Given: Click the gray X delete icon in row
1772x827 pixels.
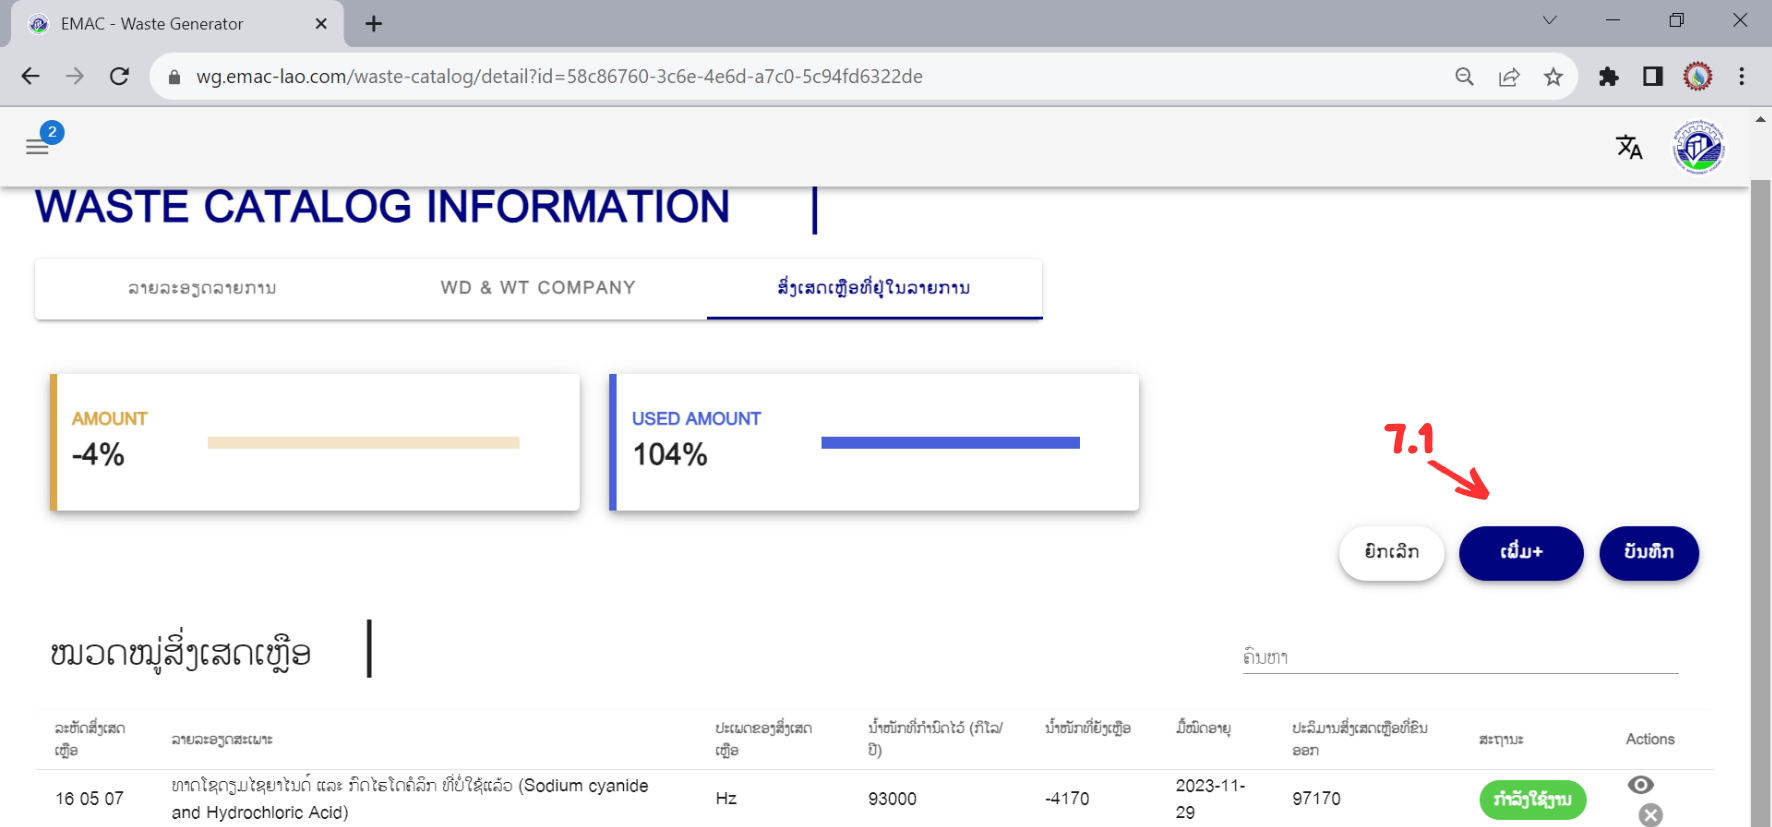Looking at the screenshot, I should pos(1650,815).
